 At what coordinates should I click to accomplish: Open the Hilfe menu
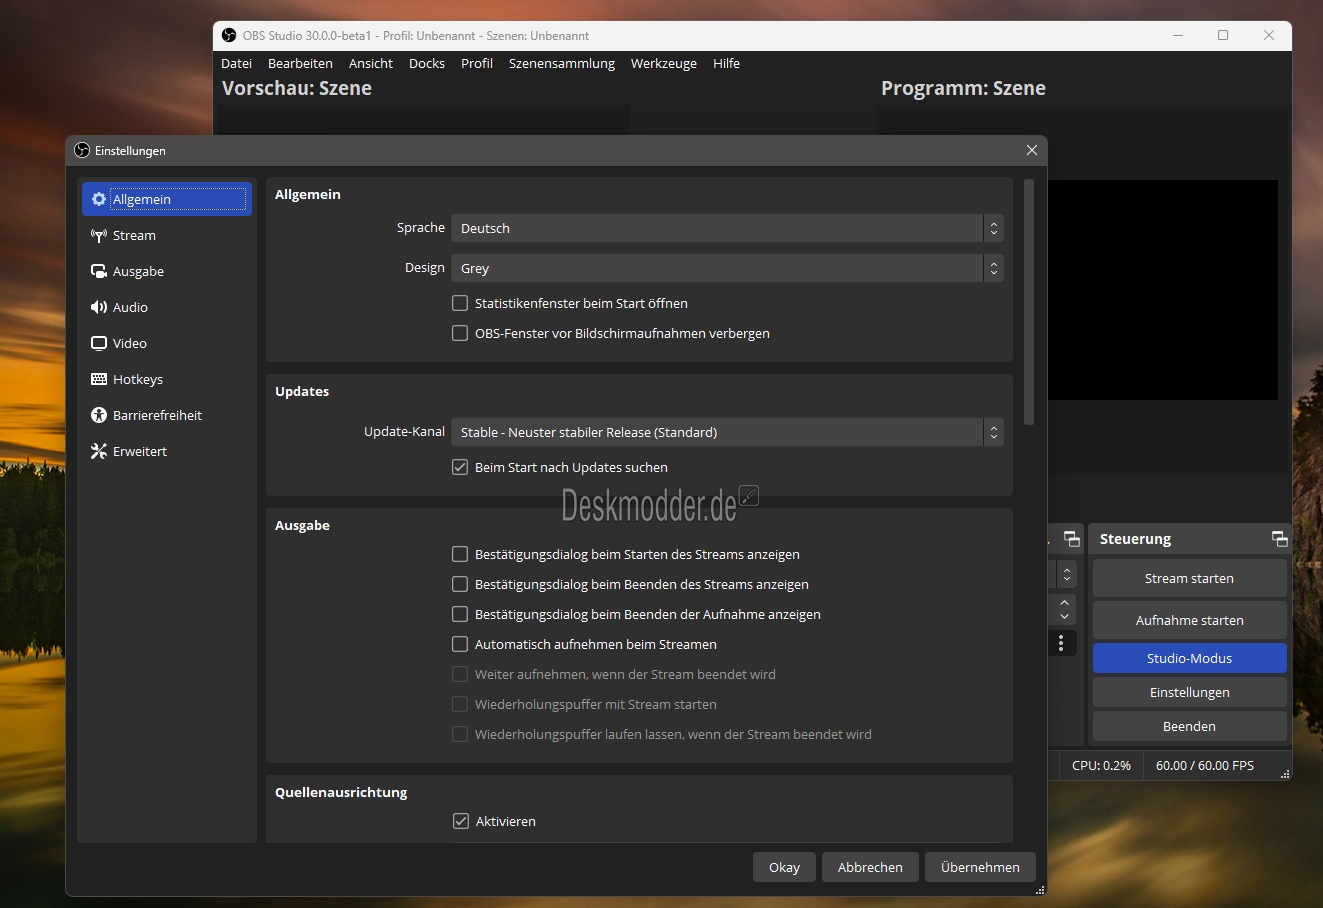point(727,63)
